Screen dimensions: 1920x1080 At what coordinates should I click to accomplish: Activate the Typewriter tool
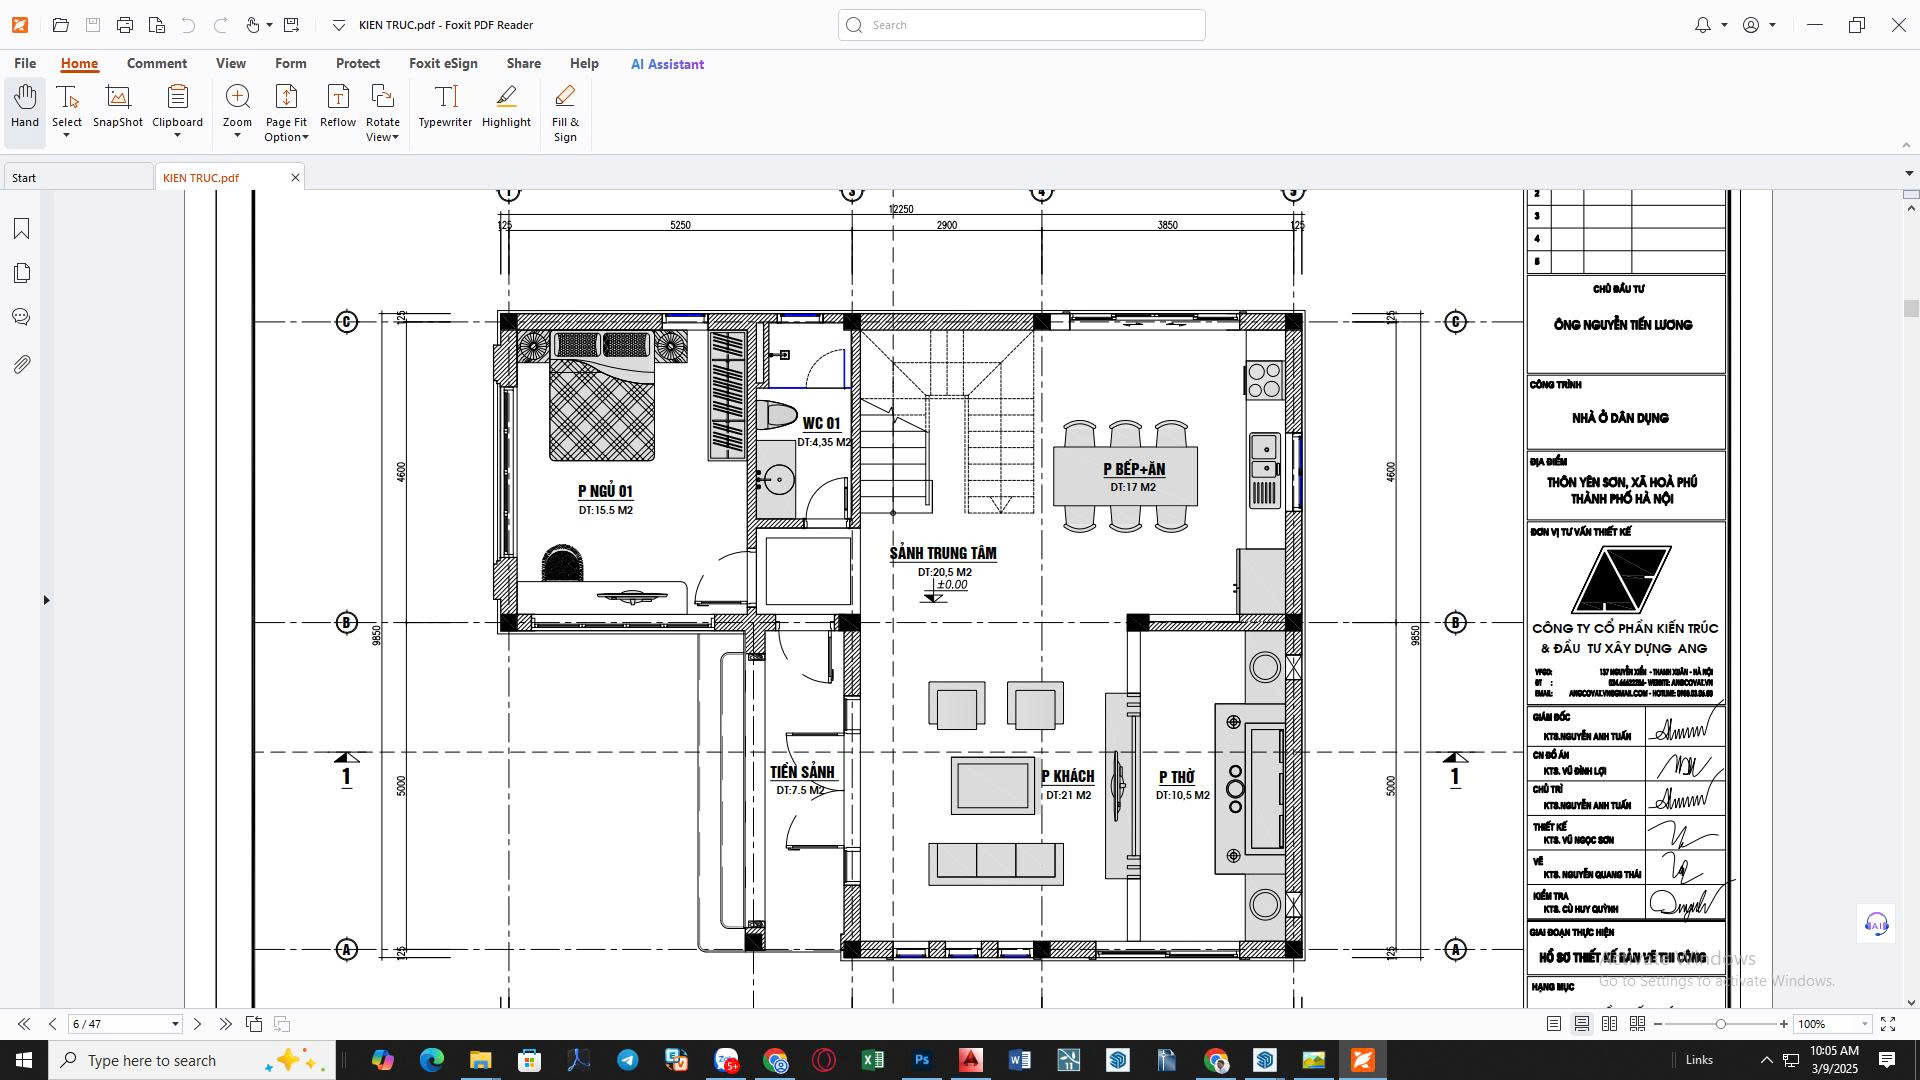tap(445, 107)
